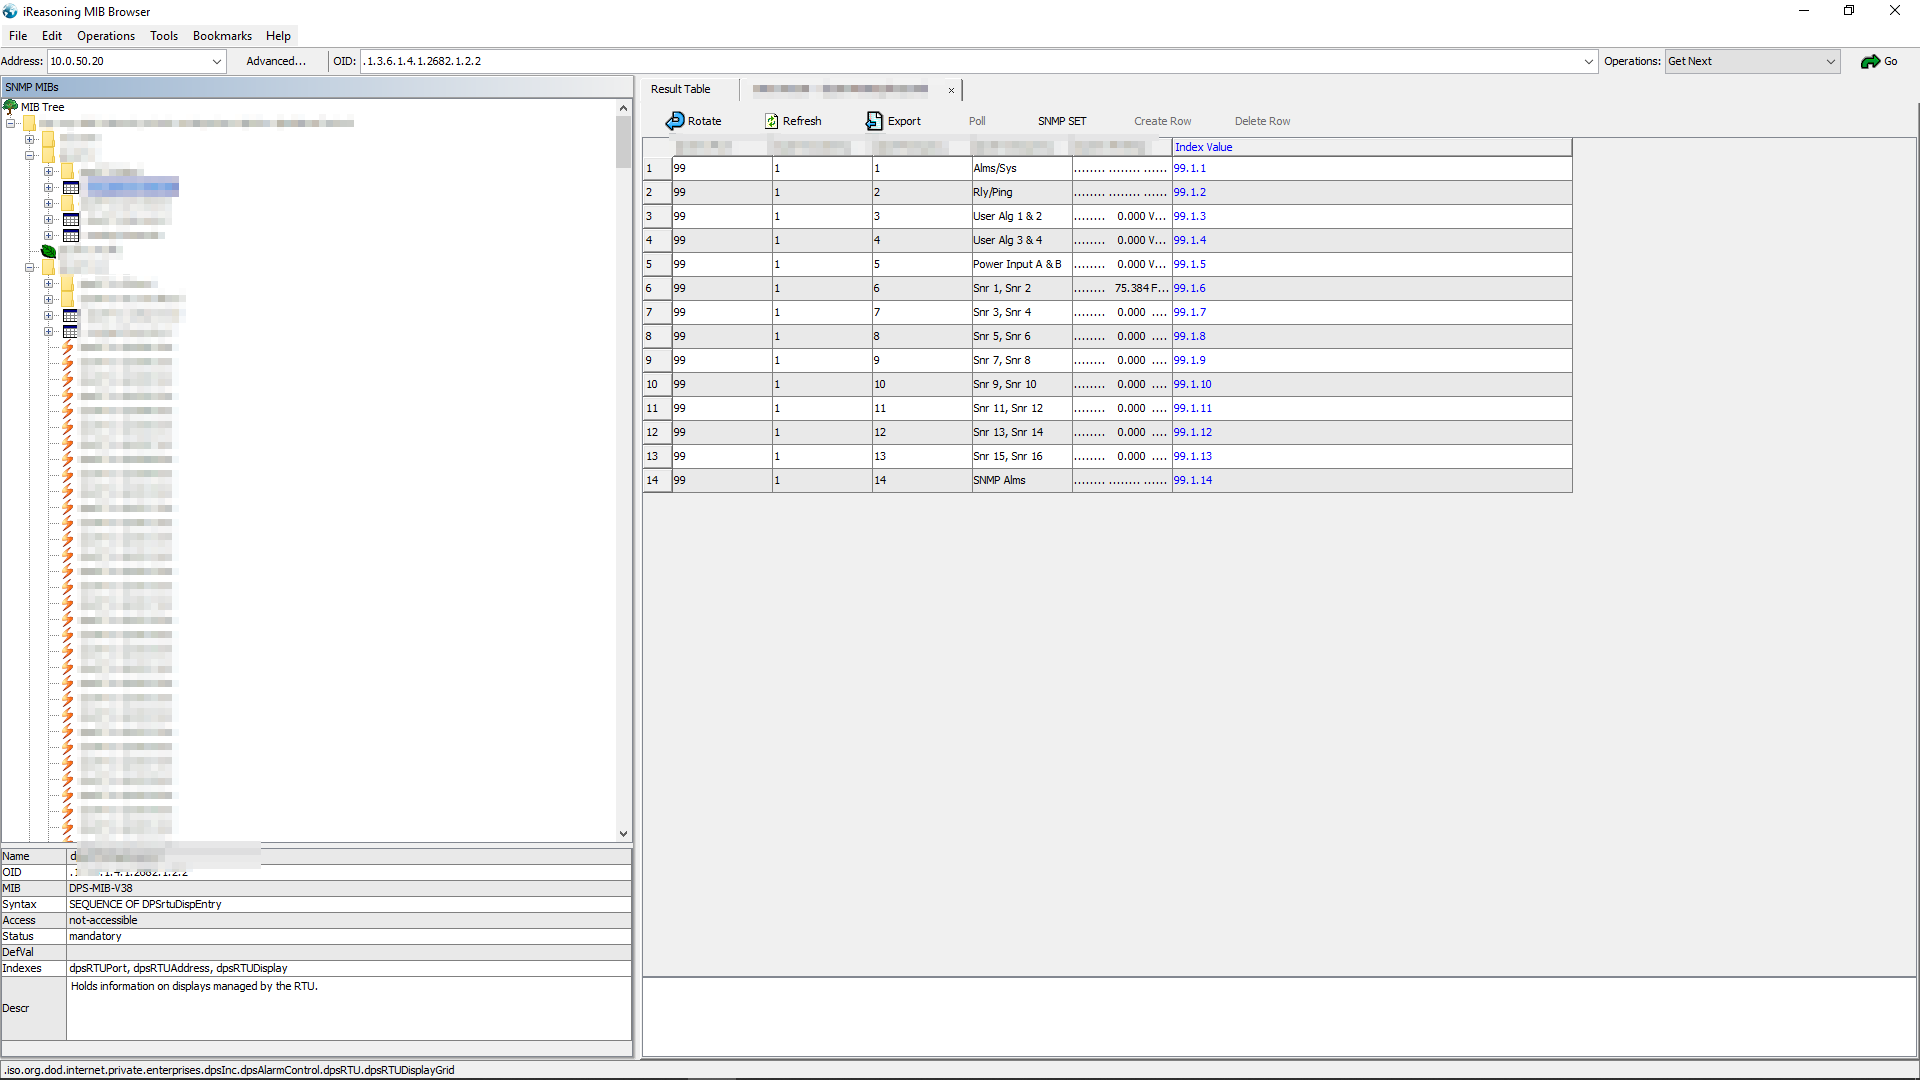Close the second result tab
The height and width of the screenshot is (1080, 1920).
(x=951, y=90)
